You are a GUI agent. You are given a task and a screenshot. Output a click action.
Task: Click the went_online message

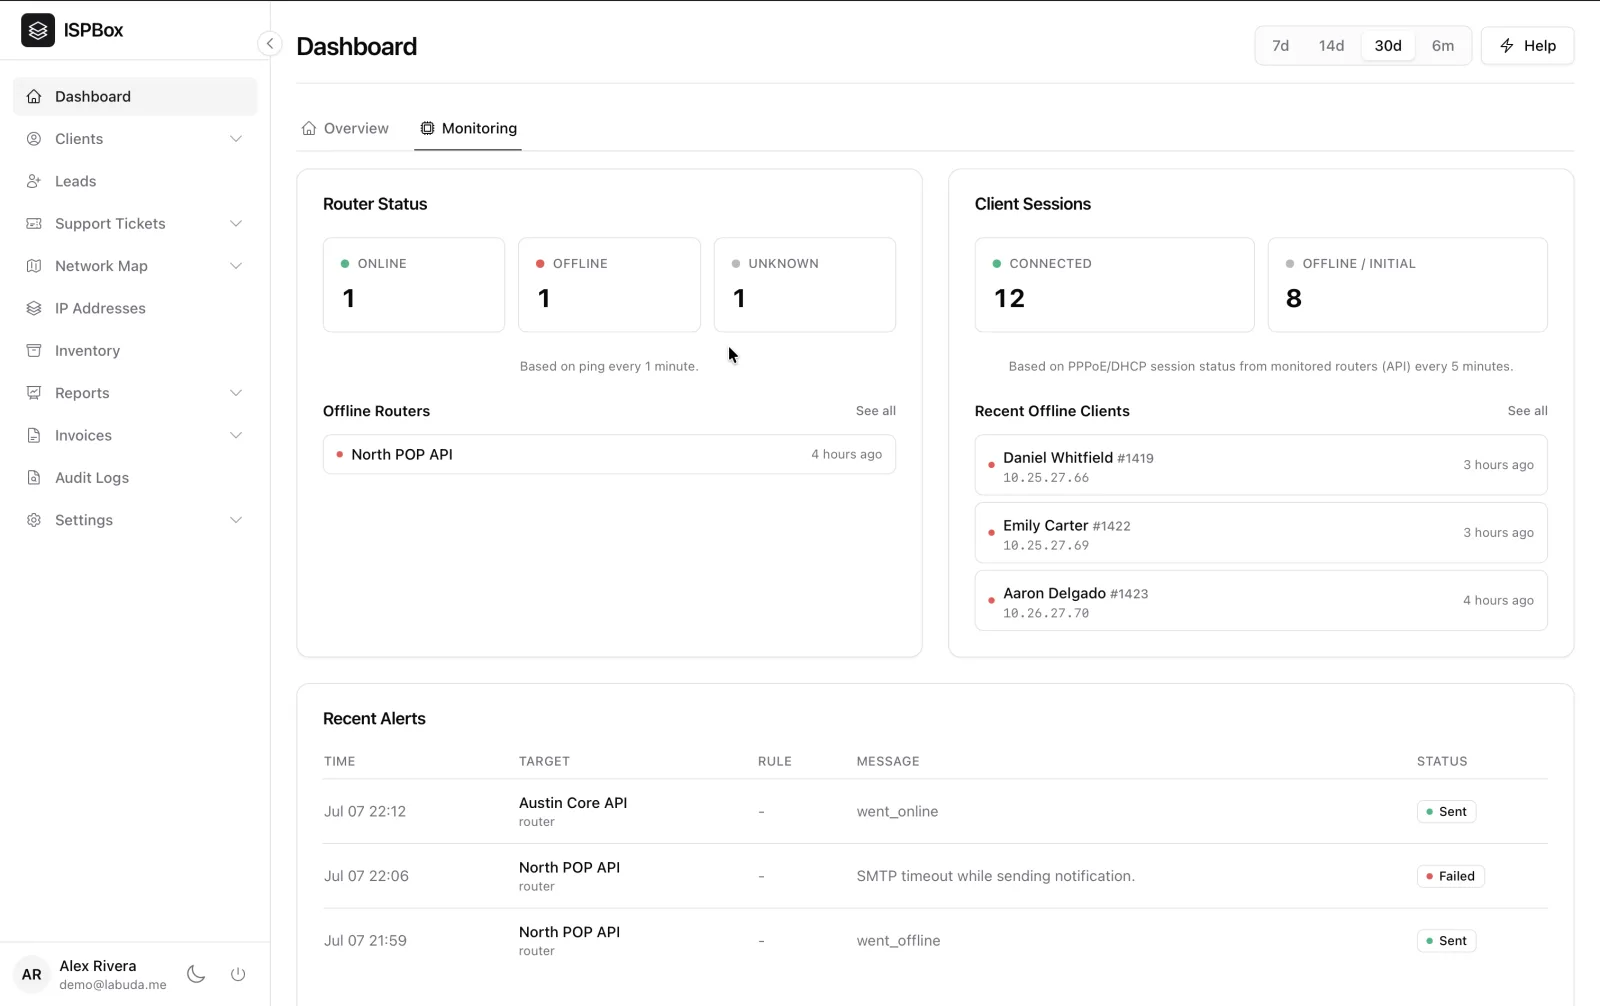pyautogui.click(x=897, y=812)
